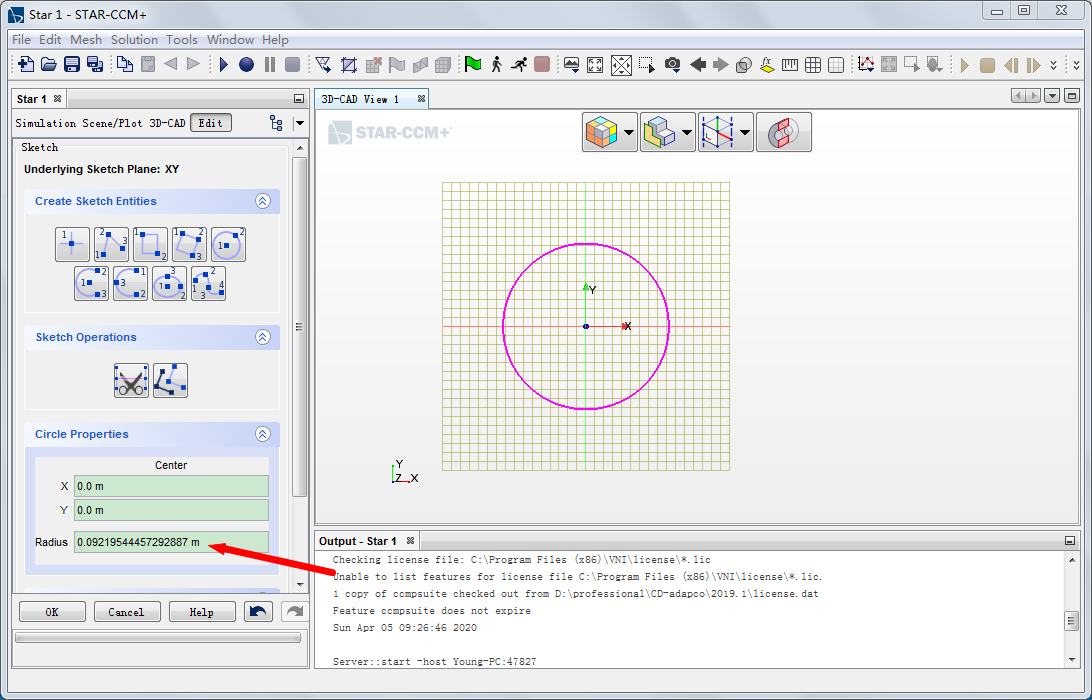Image resolution: width=1092 pixels, height=700 pixels.
Task: Click the blue circle Step icon
Action: point(247,65)
